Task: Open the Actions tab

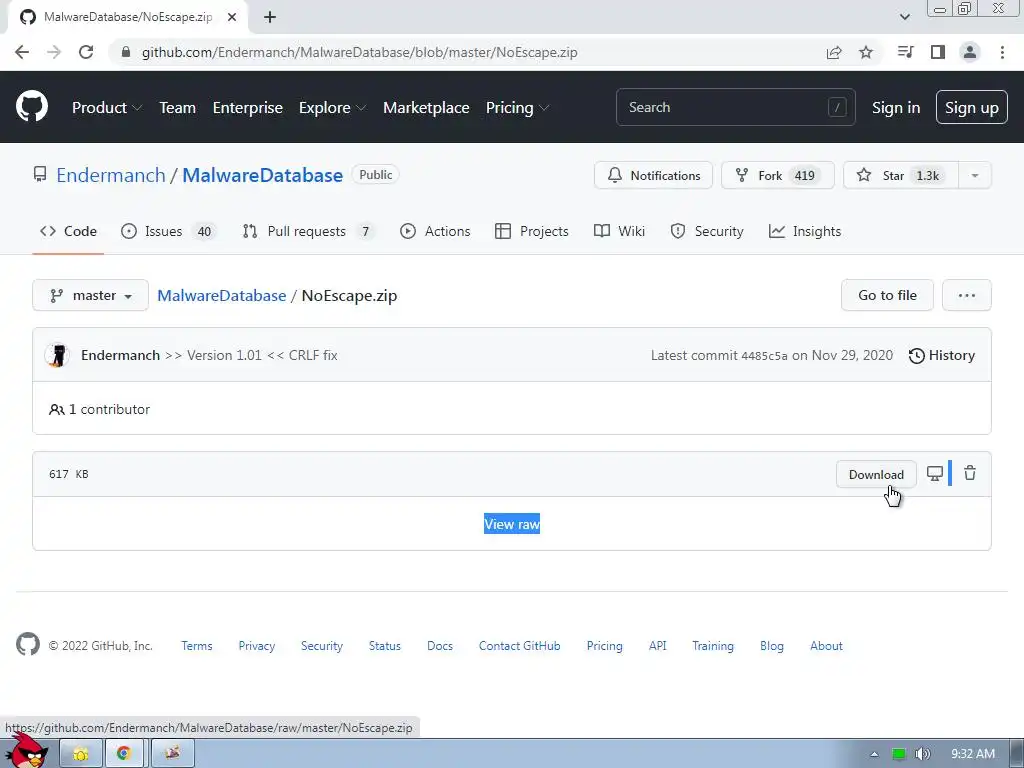Action: tap(435, 231)
